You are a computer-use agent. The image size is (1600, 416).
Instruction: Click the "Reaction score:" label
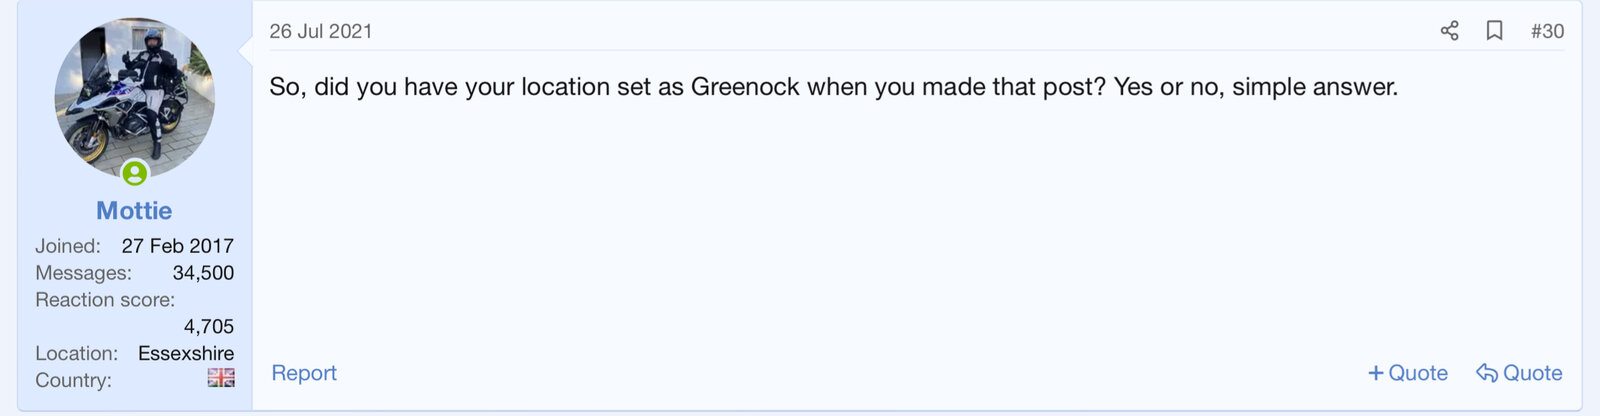click(105, 300)
